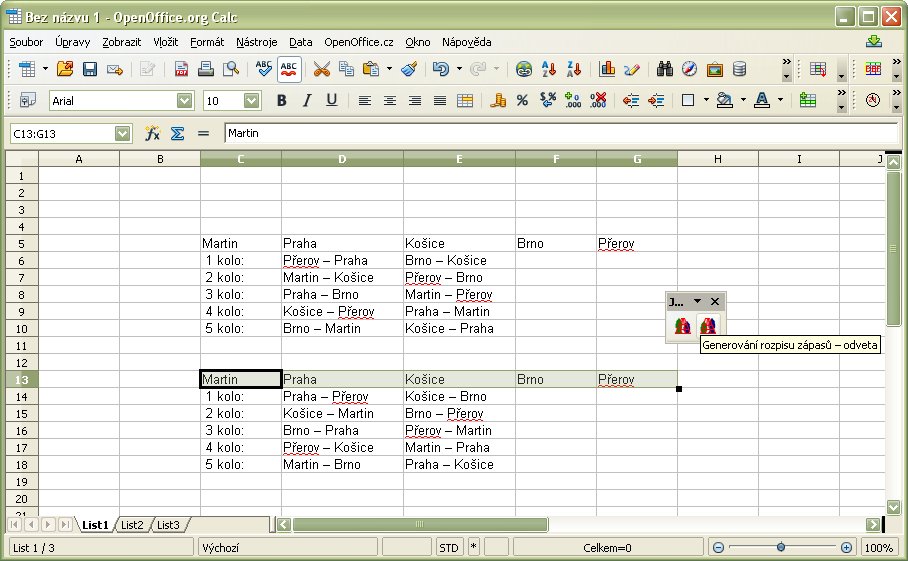Click the Font Color letter A
Viewport: 908px width, 561px height.
[762, 101]
